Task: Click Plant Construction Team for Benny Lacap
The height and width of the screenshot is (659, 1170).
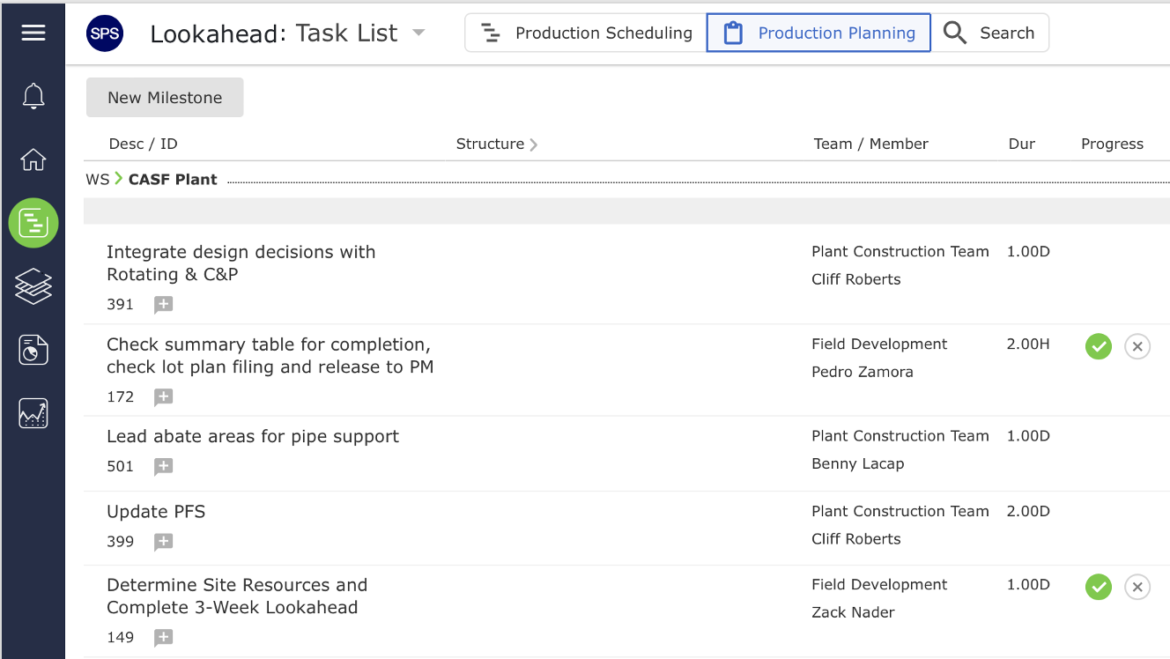Action: 900,436
